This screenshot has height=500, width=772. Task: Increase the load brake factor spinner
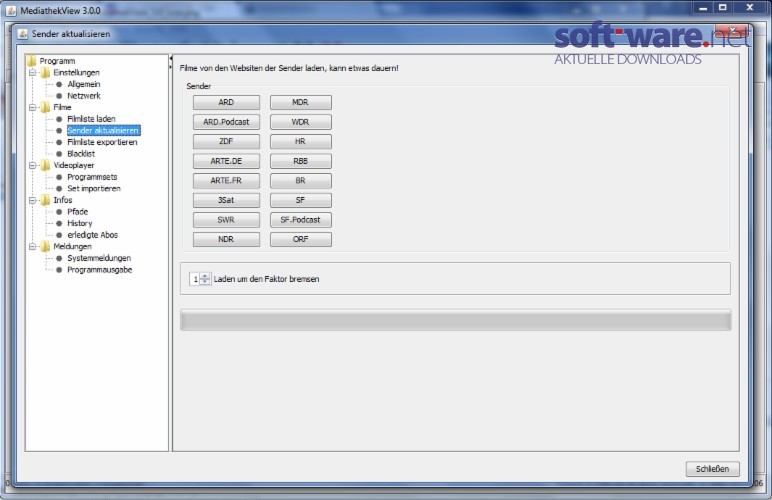[x=205, y=276]
